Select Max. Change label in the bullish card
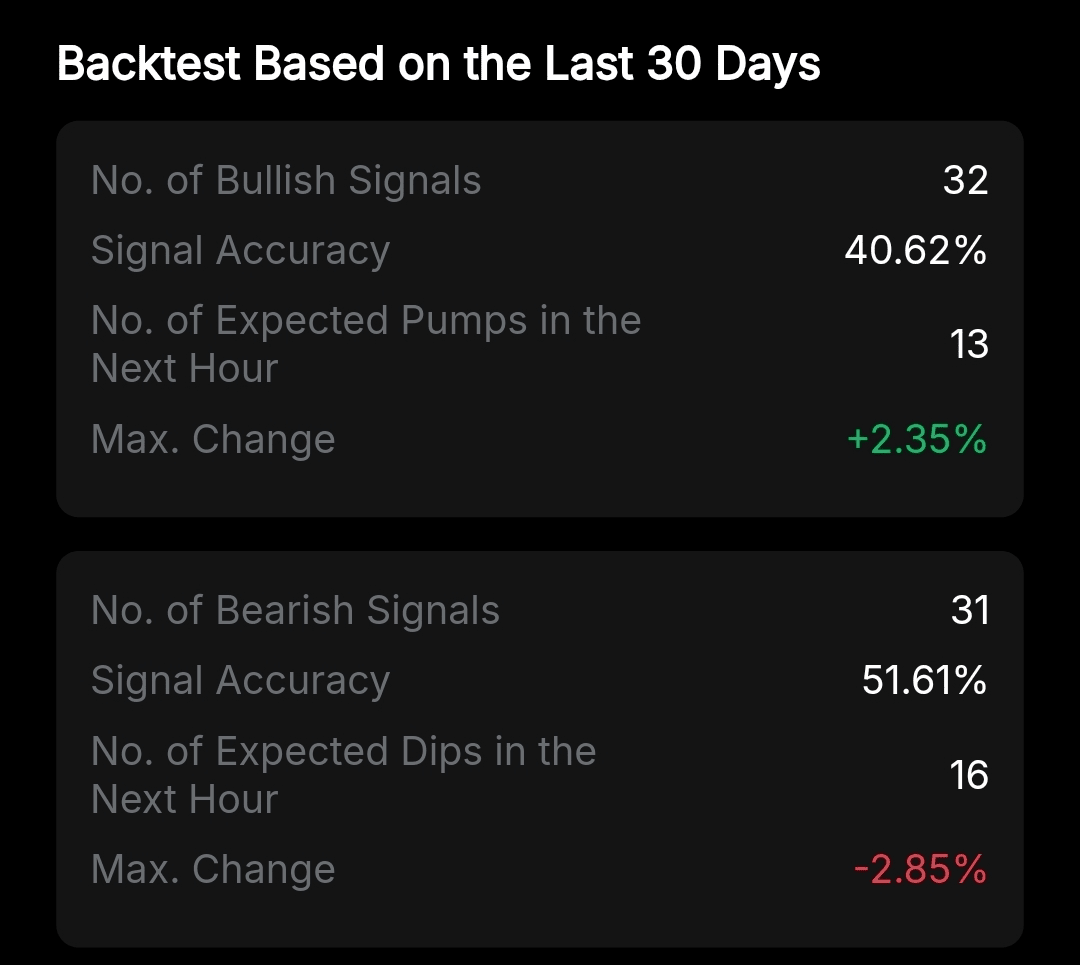 click(213, 439)
